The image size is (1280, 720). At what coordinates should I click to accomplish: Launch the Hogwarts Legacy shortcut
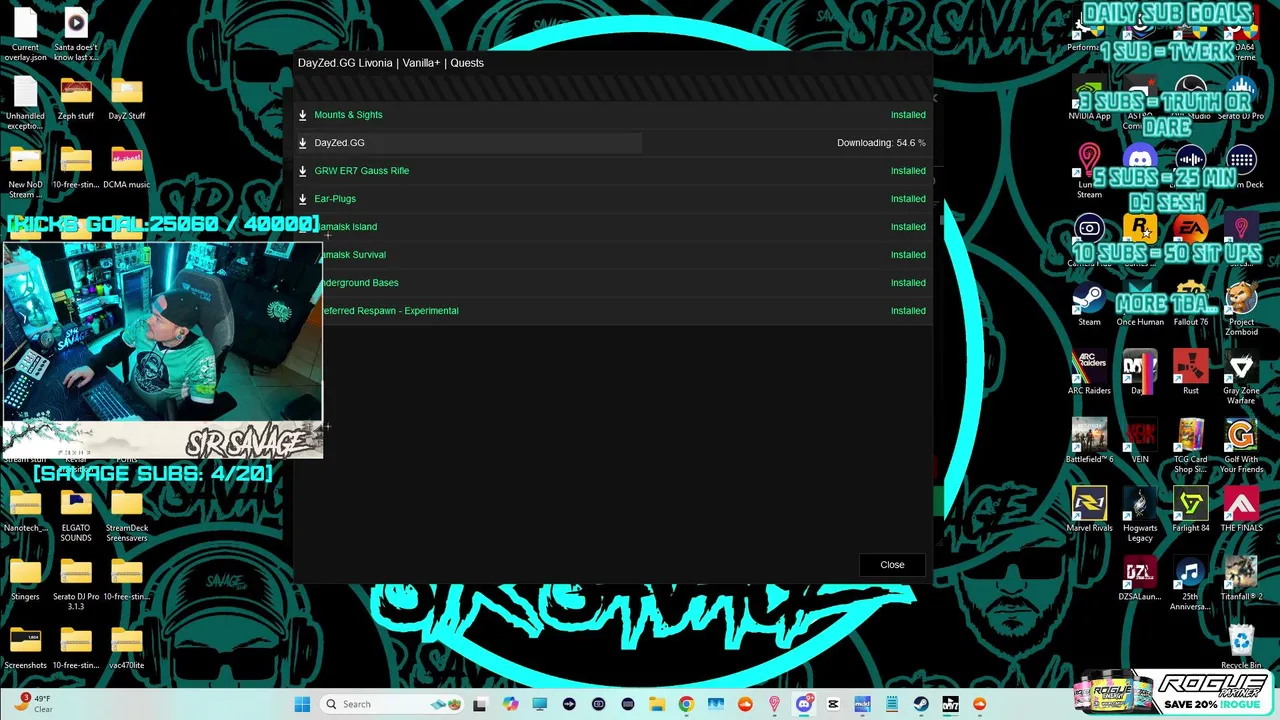[x=1140, y=515]
